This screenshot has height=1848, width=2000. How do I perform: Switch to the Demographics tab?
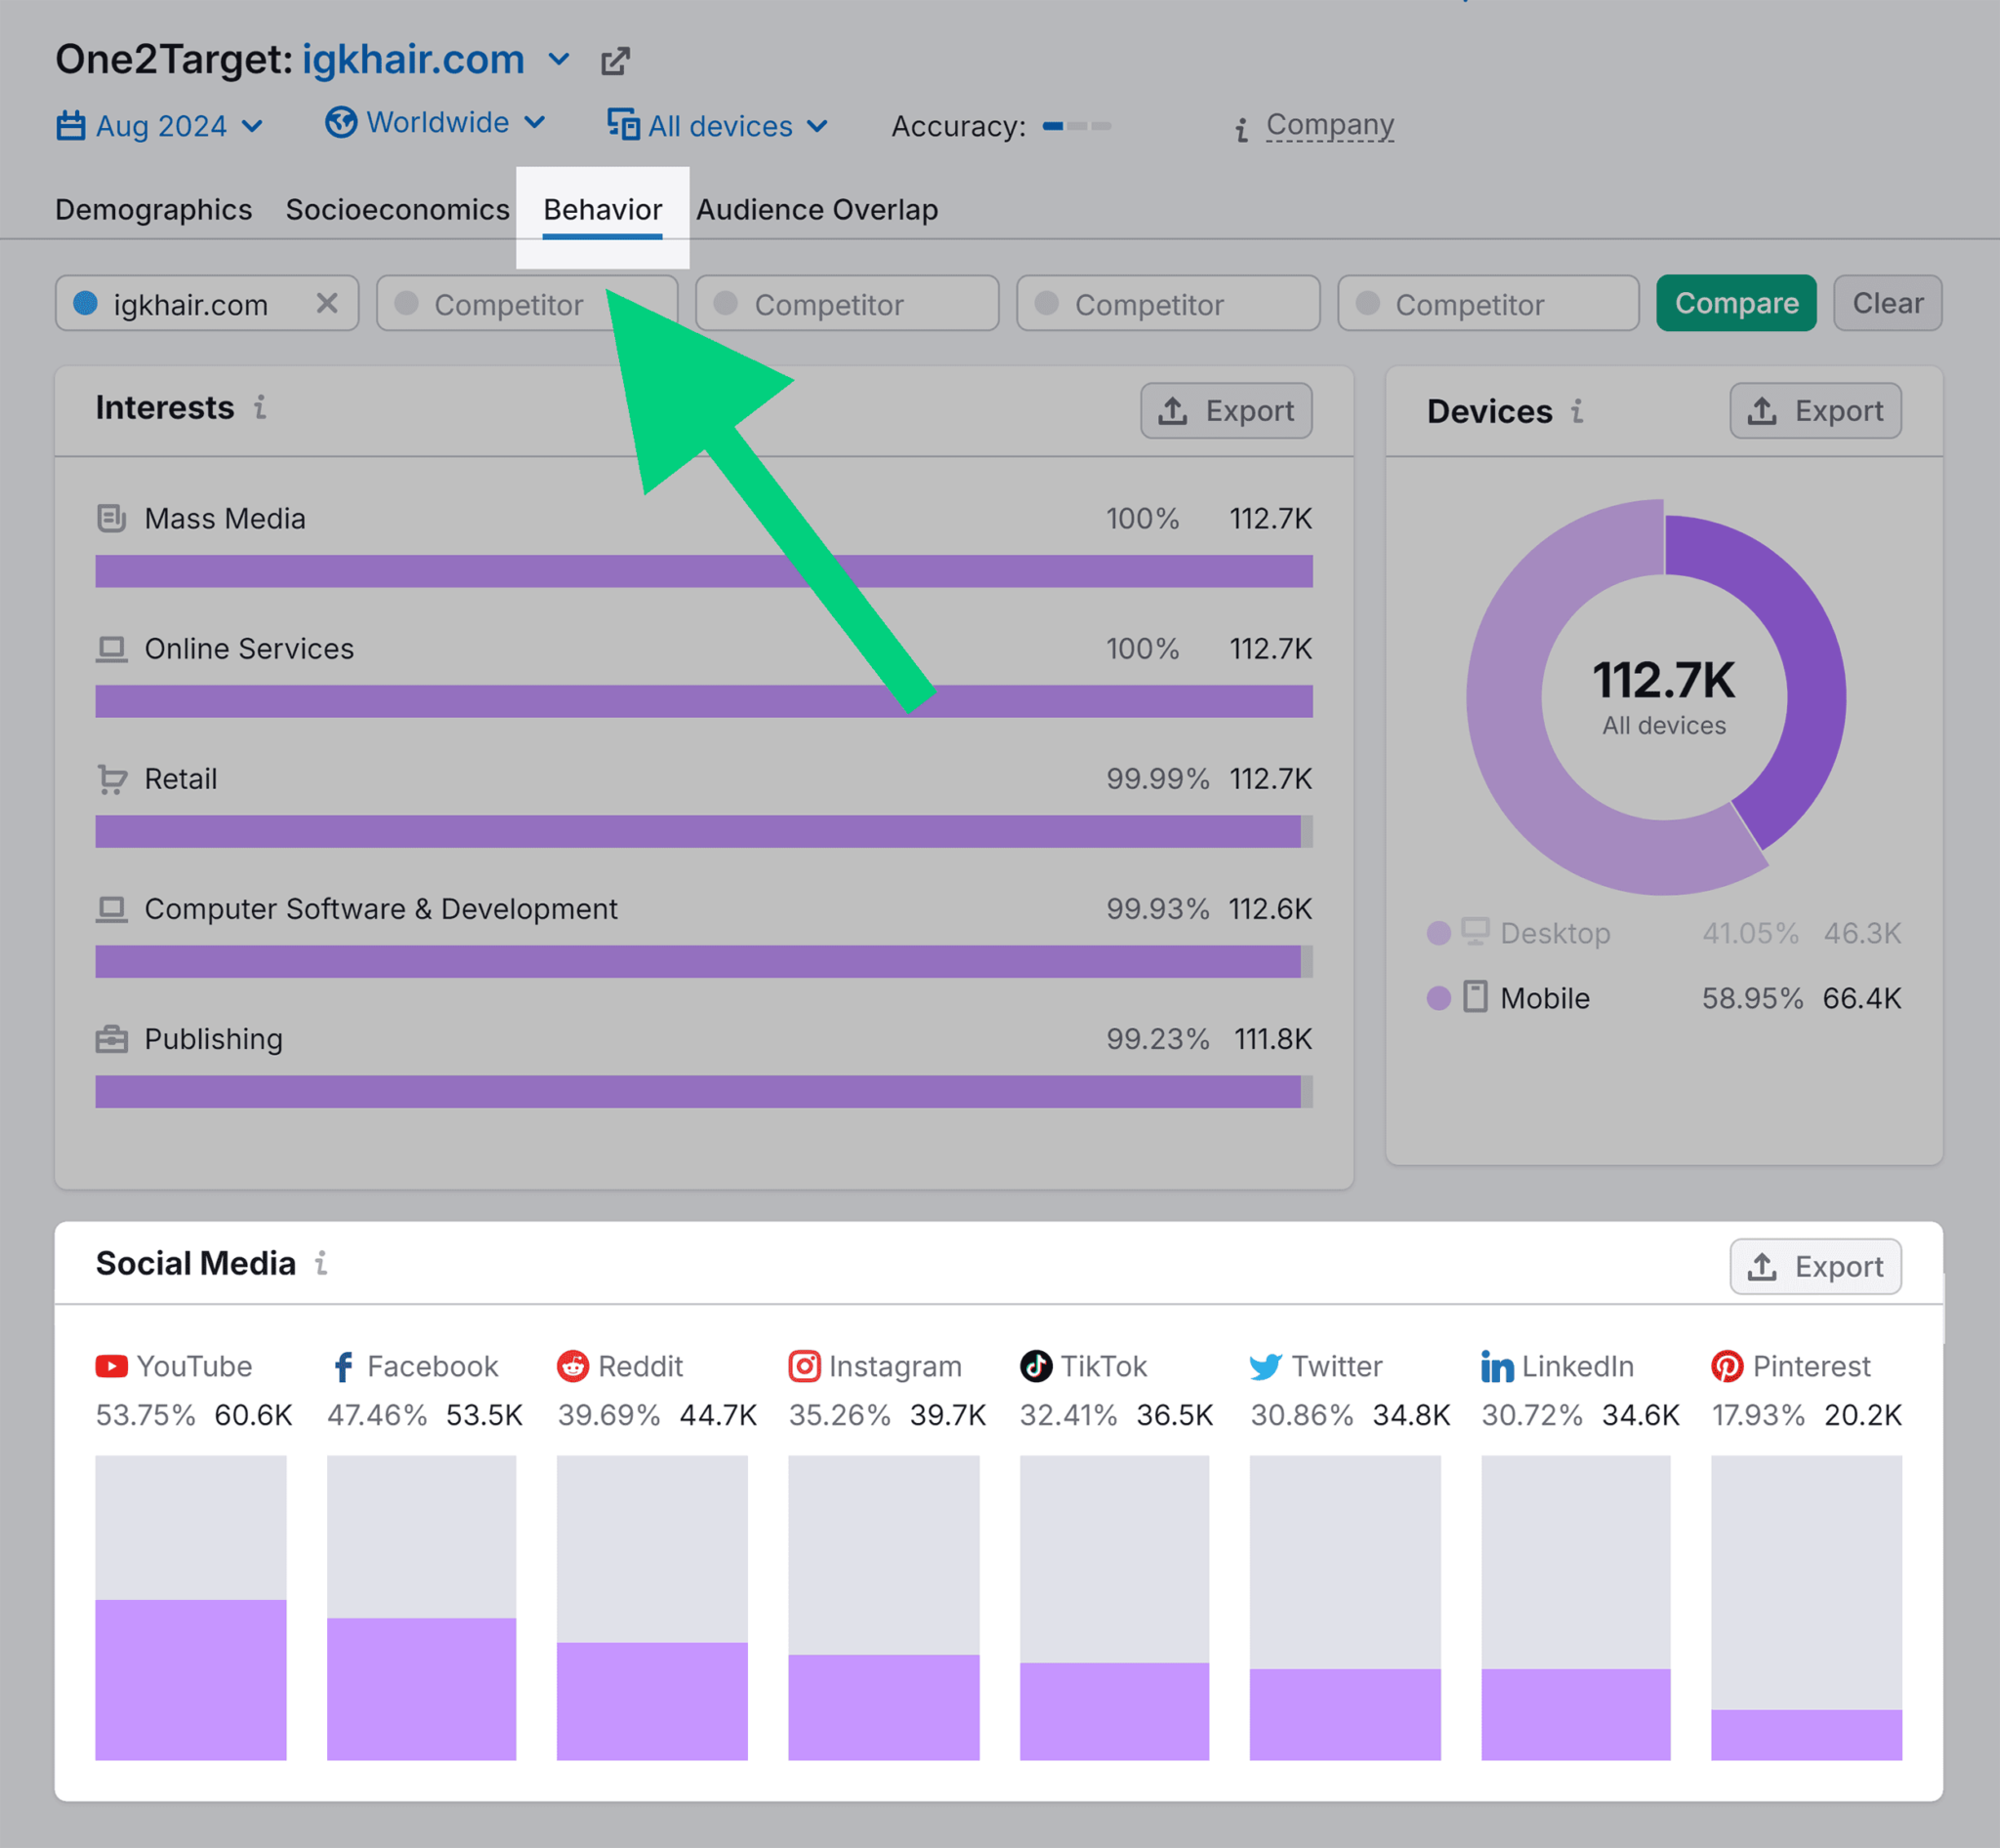pos(151,209)
